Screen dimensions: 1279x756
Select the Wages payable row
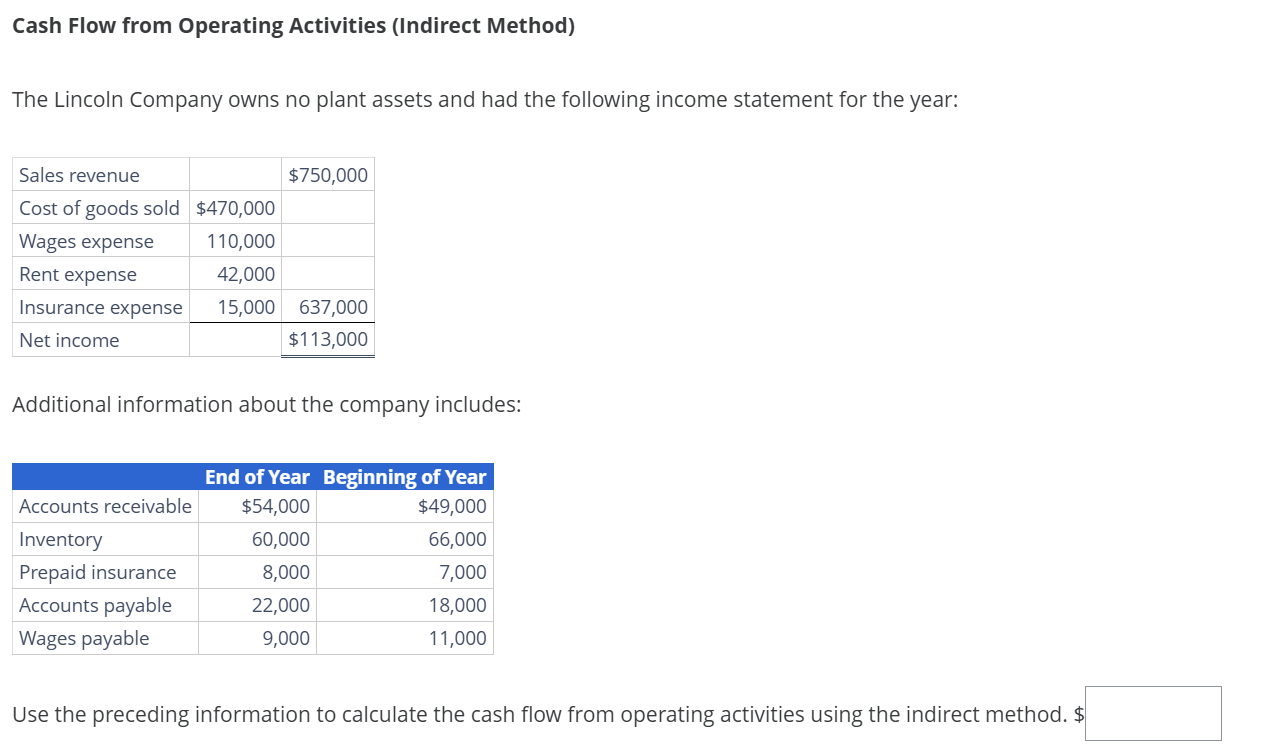[84, 638]
